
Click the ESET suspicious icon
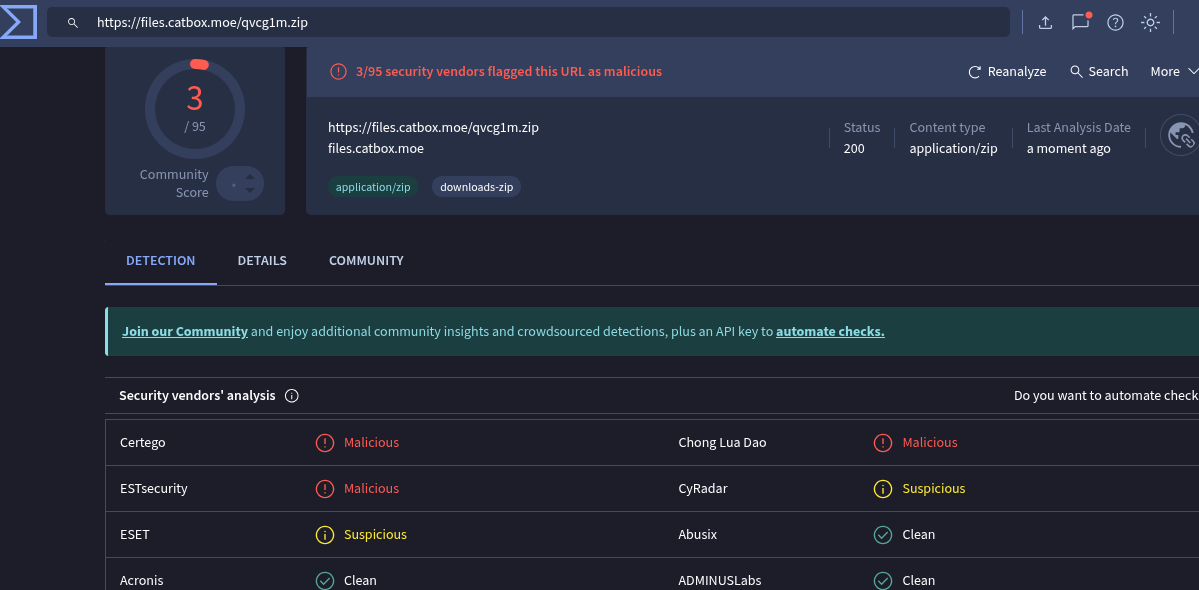point(325,534)
